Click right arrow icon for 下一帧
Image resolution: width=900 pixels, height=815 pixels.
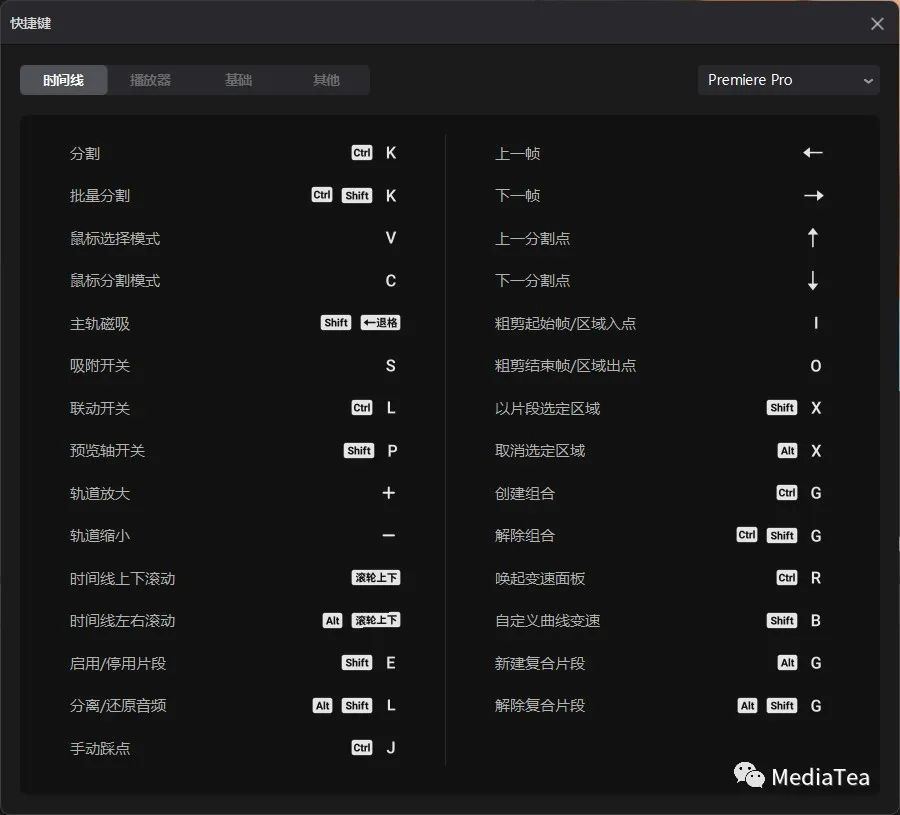point(813,196)
